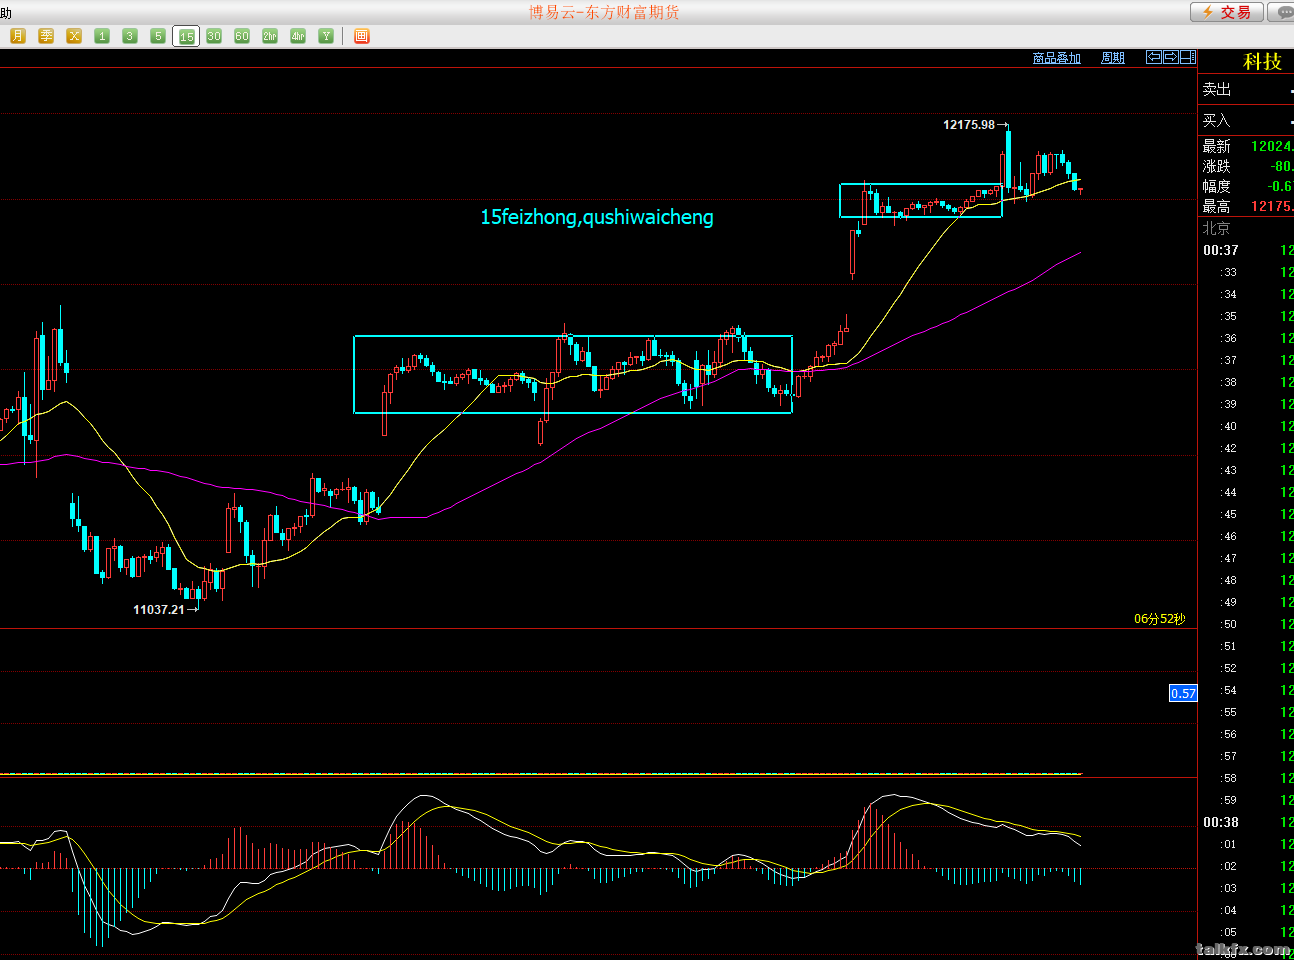Screen dimensions: 1294x960
Task: Switch to the 60-minute chart
Action: coord(242,36)
